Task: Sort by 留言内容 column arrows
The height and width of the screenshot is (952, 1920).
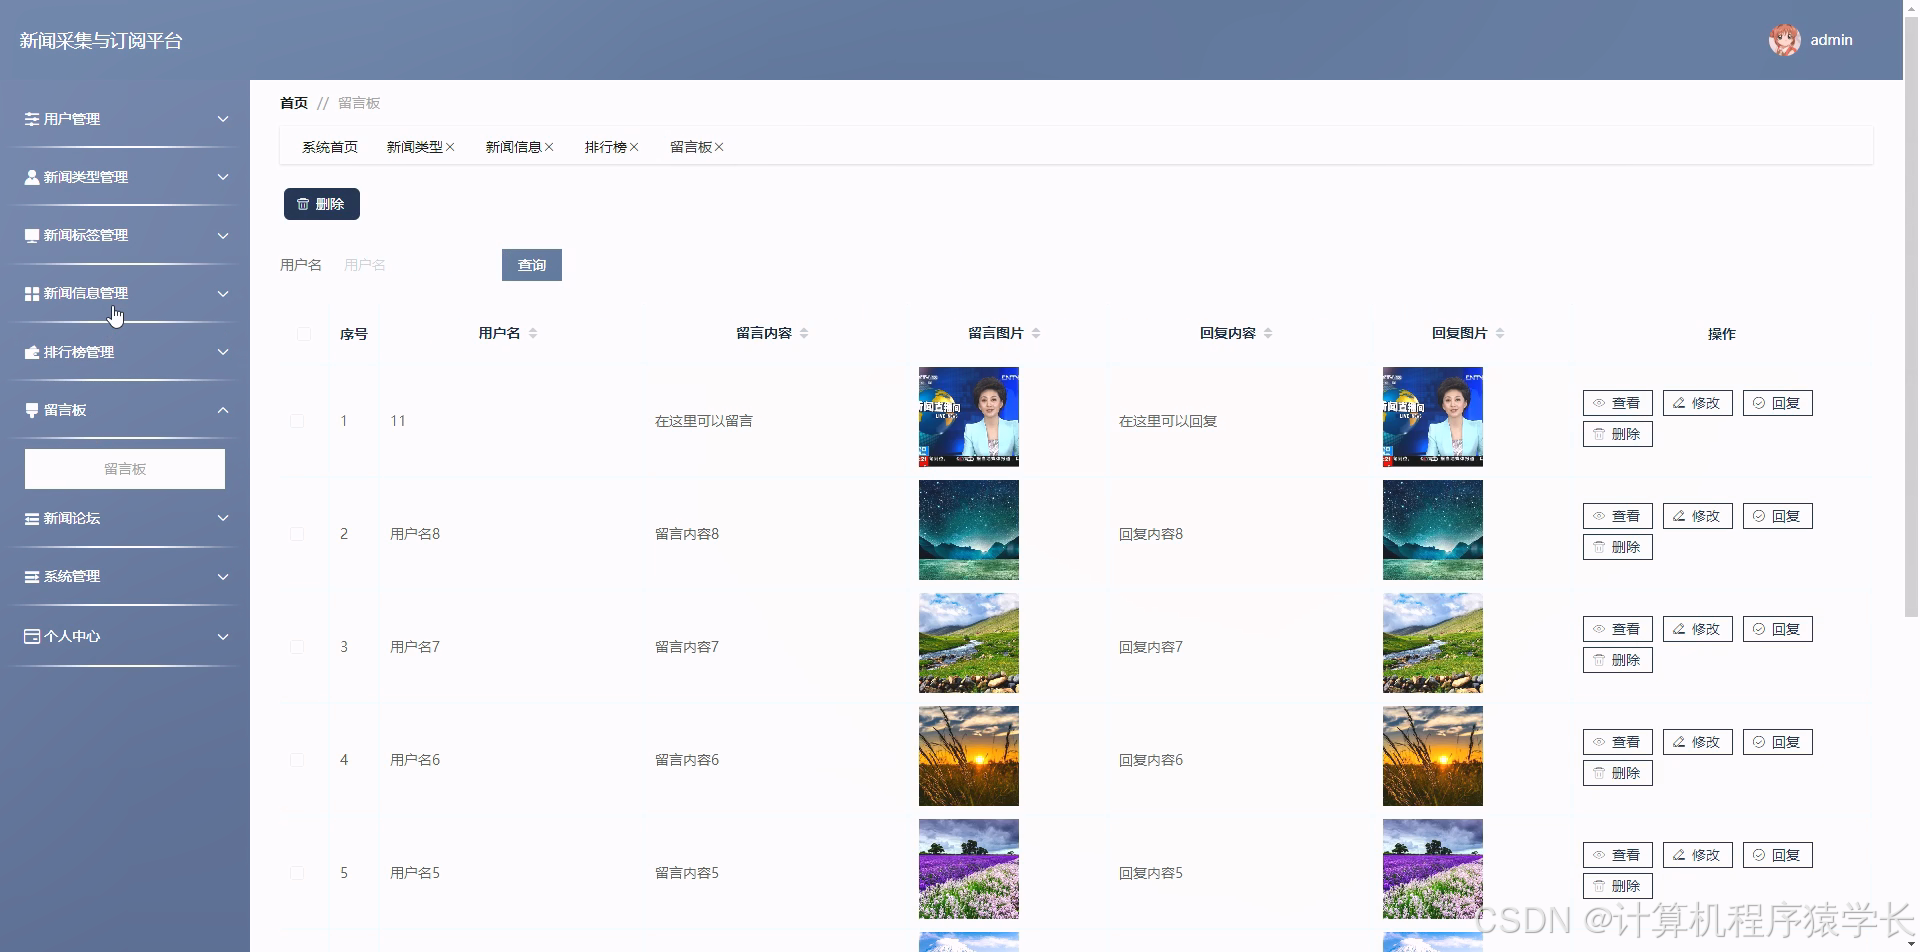Action: pos(804,333)
